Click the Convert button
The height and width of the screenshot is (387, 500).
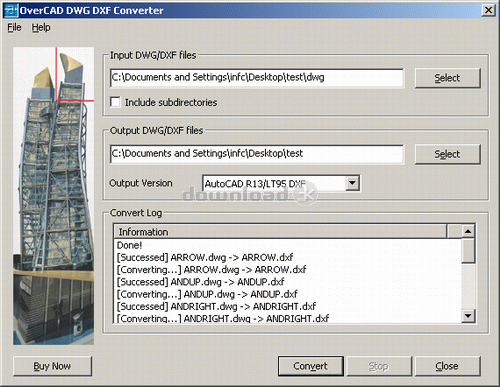point(311,366)
